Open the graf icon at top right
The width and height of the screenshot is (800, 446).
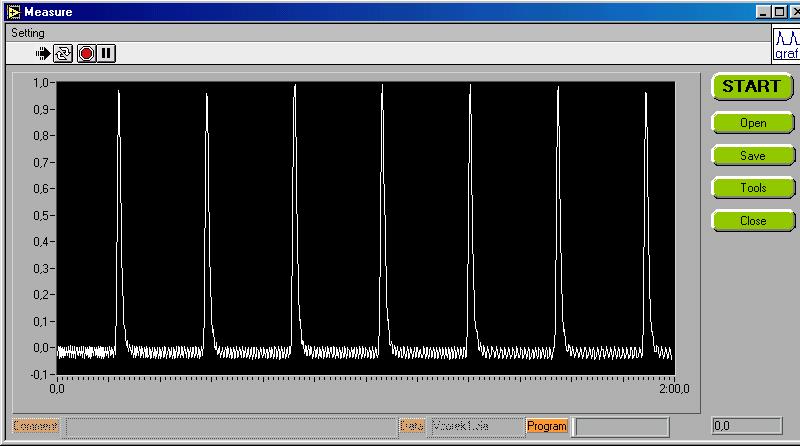[786, 45]
